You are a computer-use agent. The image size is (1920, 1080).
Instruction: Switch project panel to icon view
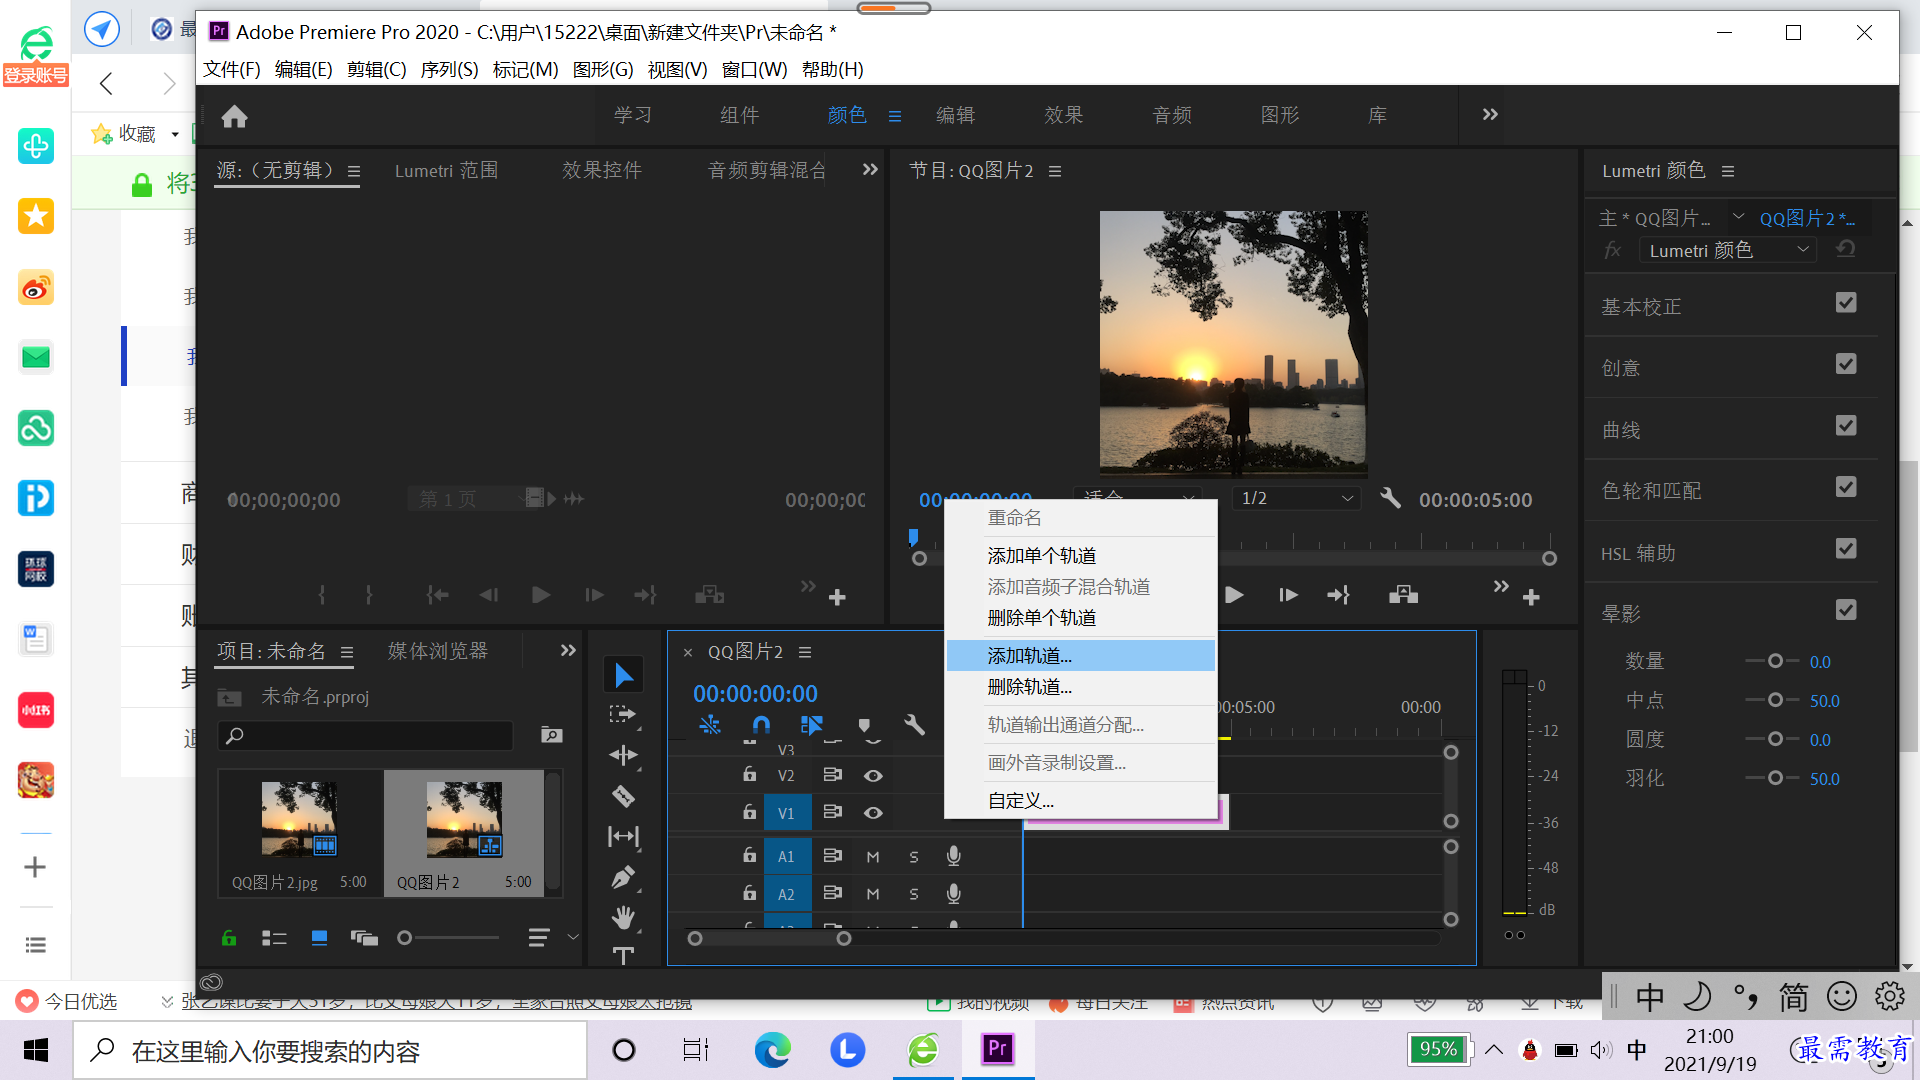(x=319, y=938)
